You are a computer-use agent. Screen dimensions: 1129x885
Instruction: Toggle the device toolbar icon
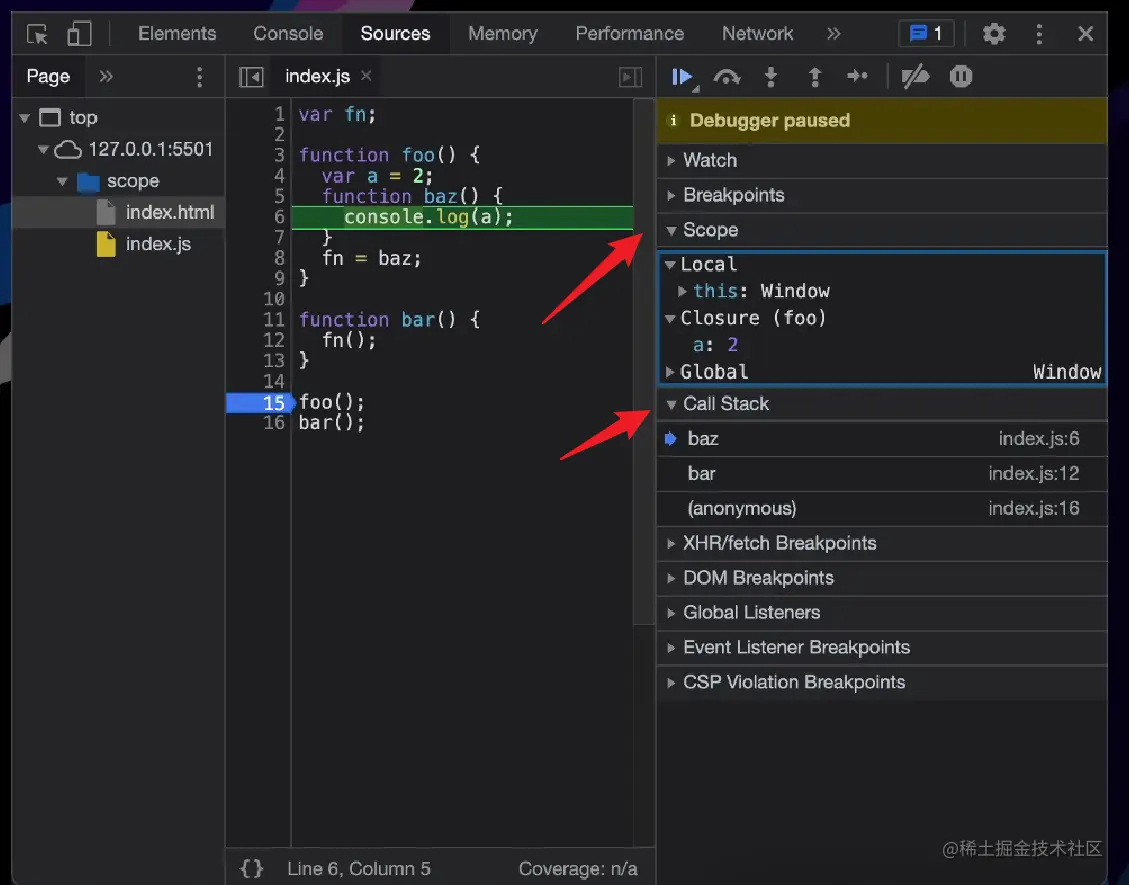click(x=79, y=34)
